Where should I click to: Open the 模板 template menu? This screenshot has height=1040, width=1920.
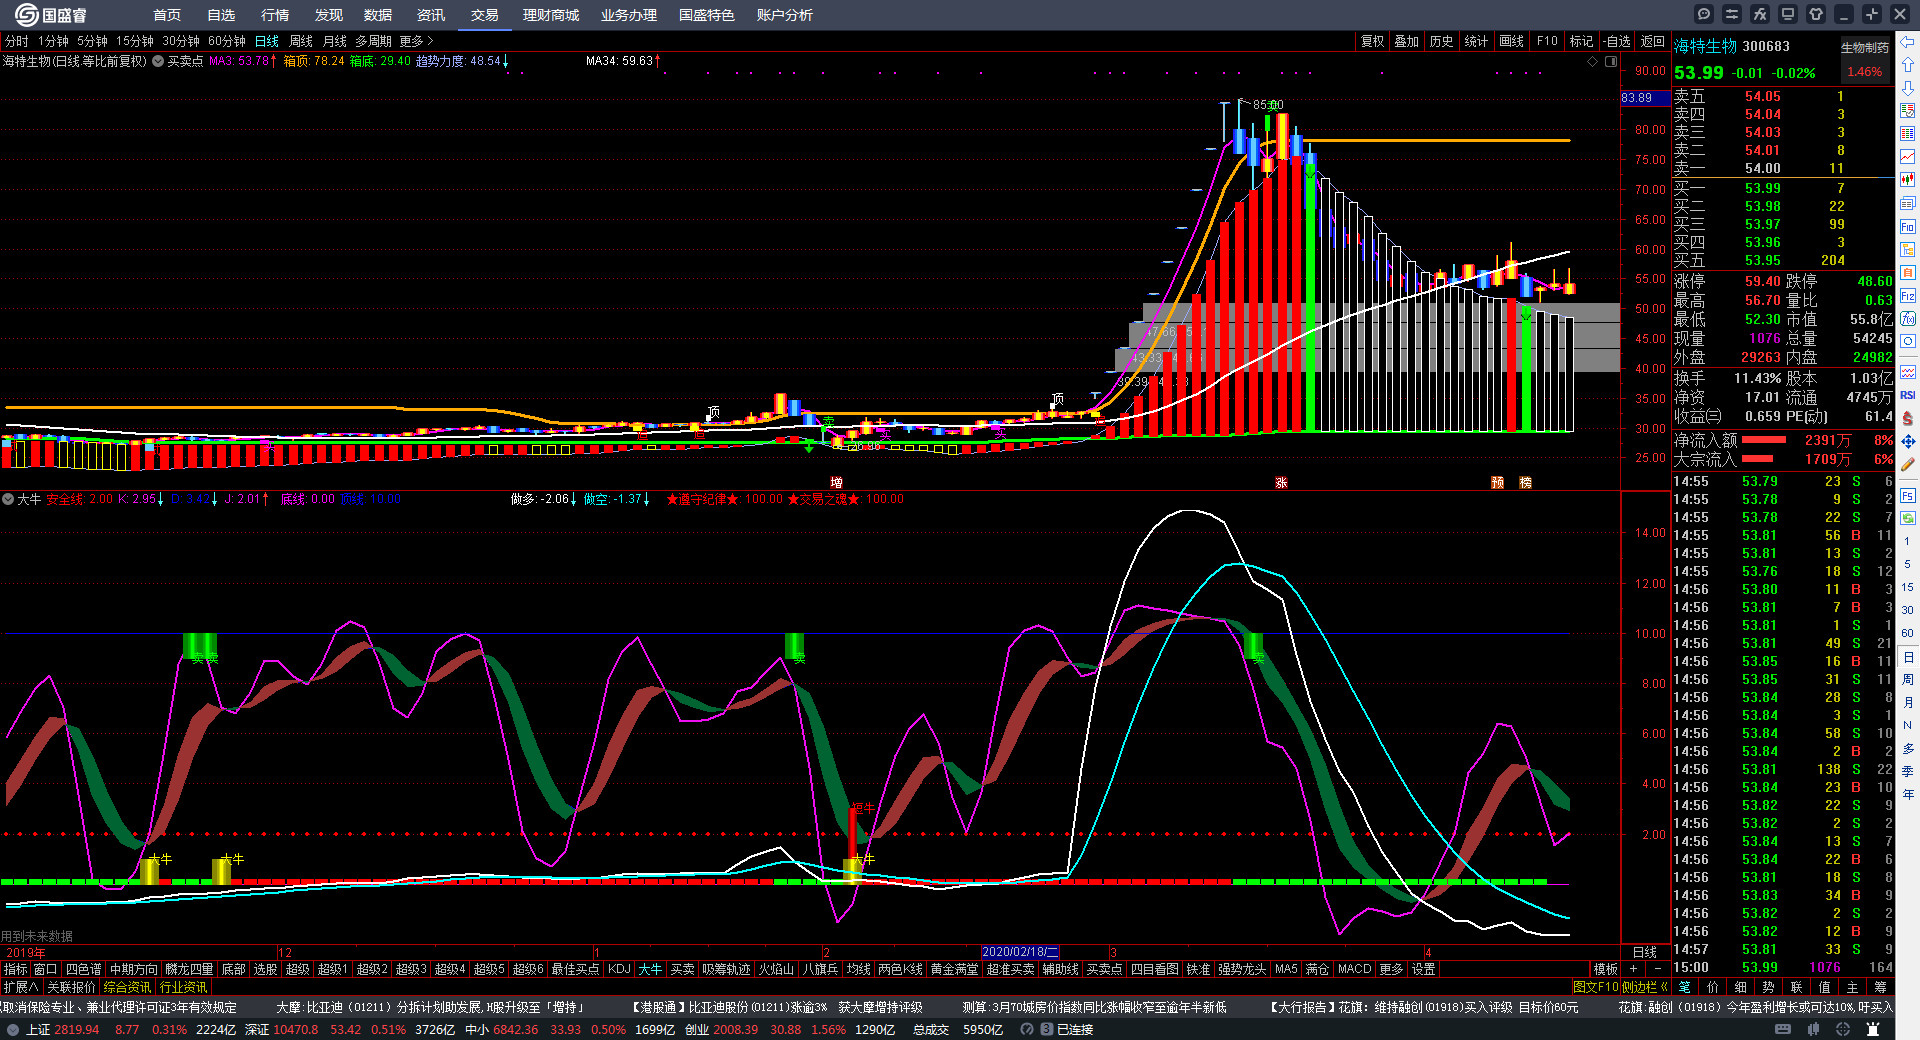[1605, 969]
